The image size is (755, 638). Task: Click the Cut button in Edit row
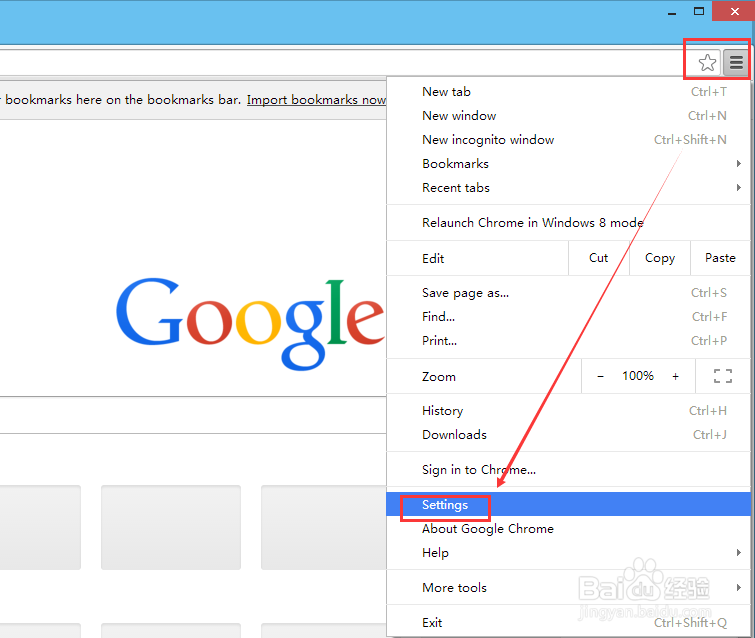click(x=599, y=258)
